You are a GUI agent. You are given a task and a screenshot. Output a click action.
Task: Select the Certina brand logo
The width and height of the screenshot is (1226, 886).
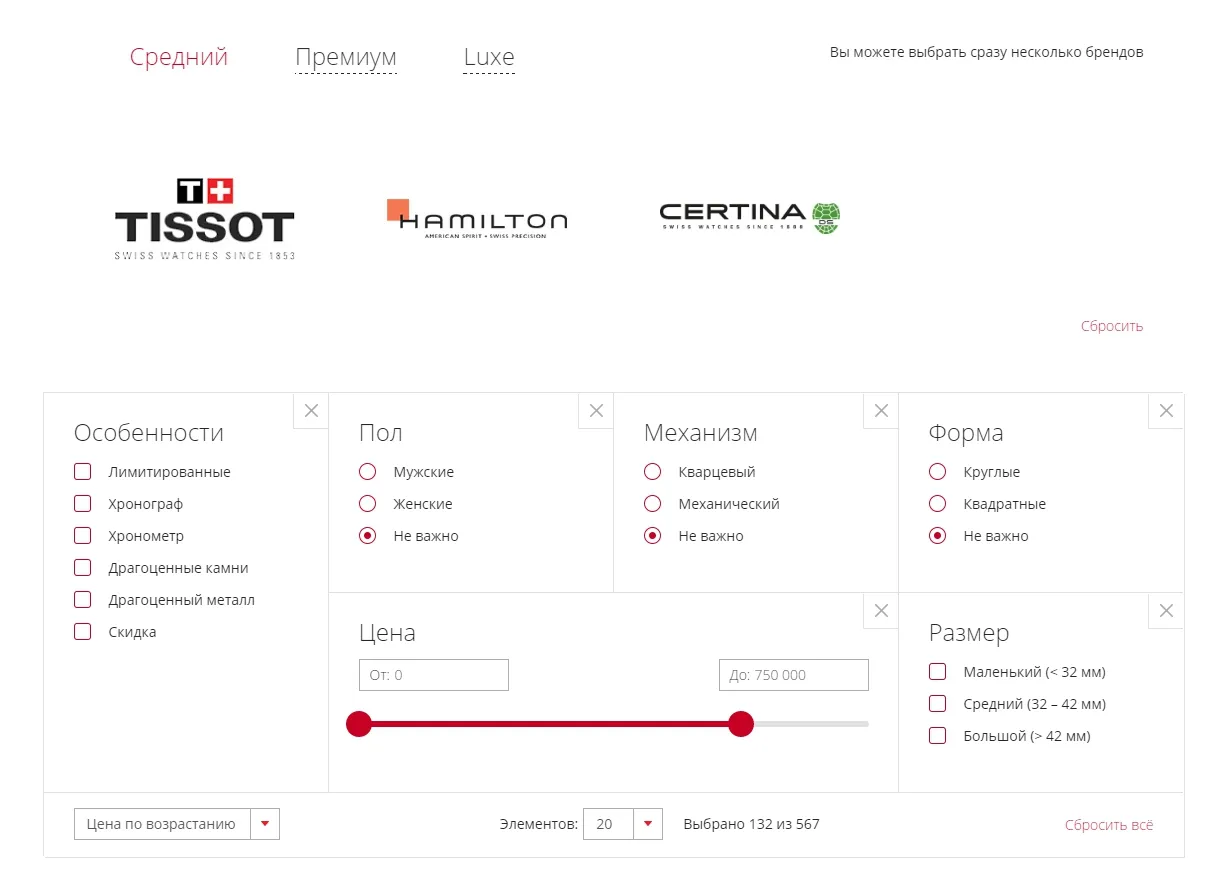click(750, 217)
